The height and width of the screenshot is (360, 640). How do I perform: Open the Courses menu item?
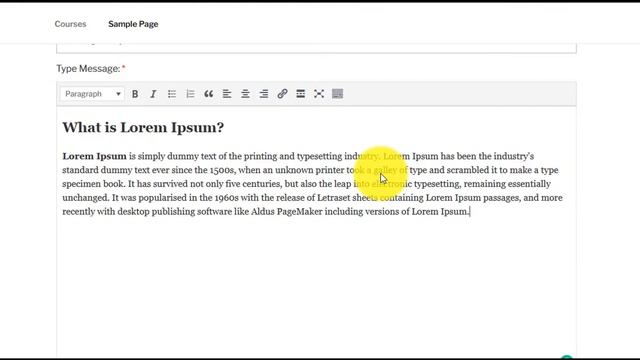tap(70, 24)
